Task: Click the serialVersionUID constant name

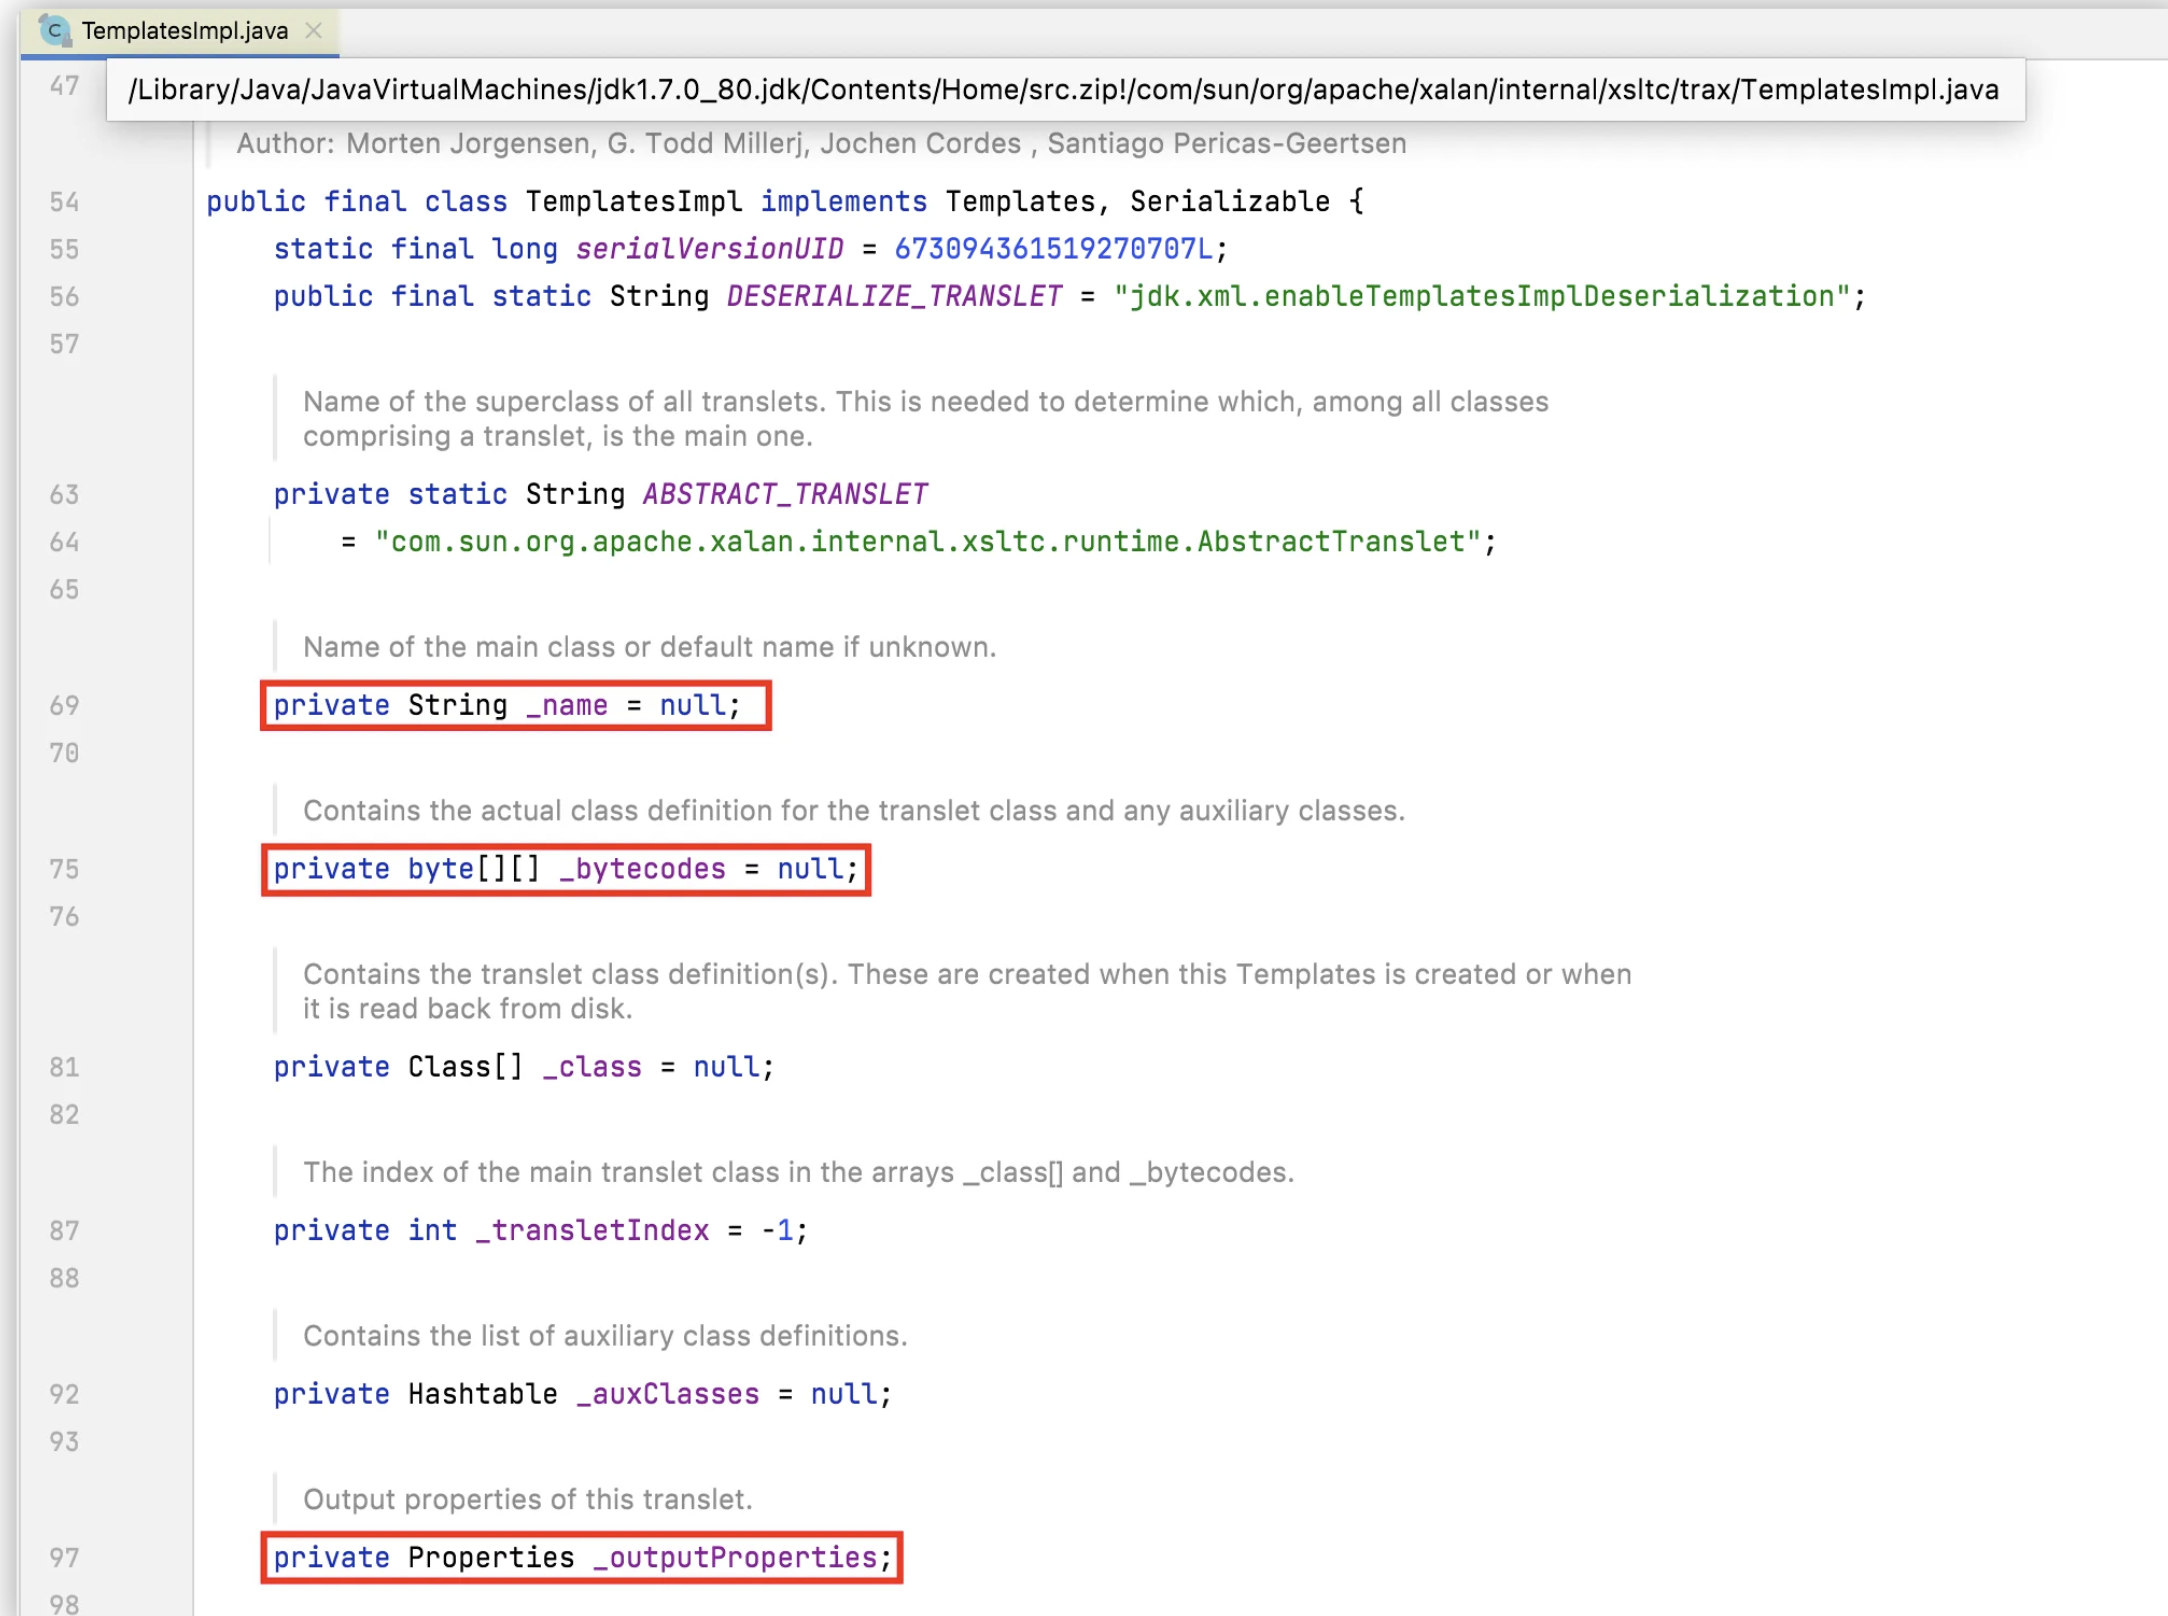Action: pyautogui.click(x=709, y=249)
